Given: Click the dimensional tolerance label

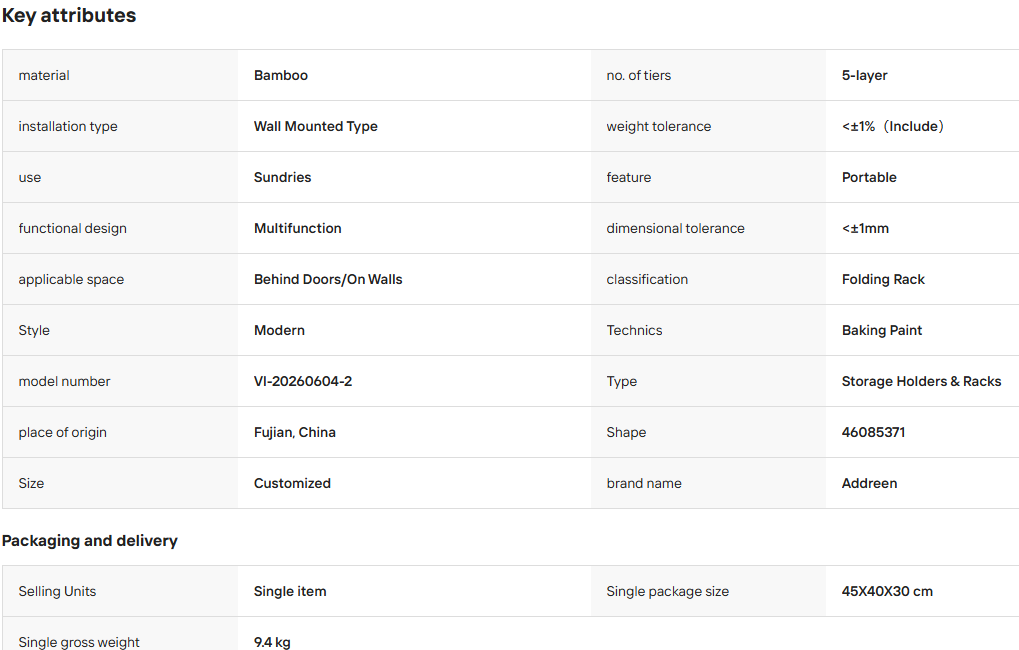Looking at the screenshot, I should pos(675,228).
